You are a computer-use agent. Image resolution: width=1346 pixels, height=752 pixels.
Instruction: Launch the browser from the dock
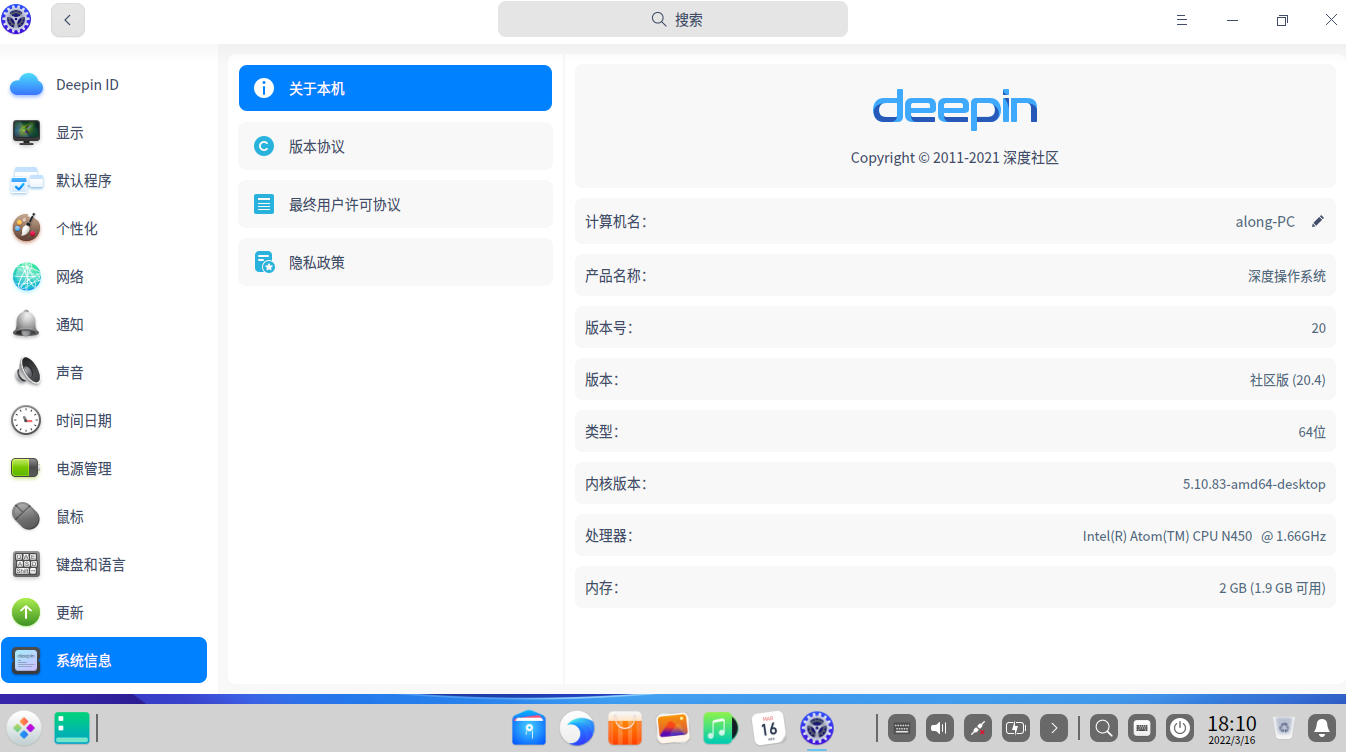pos(577,728)
